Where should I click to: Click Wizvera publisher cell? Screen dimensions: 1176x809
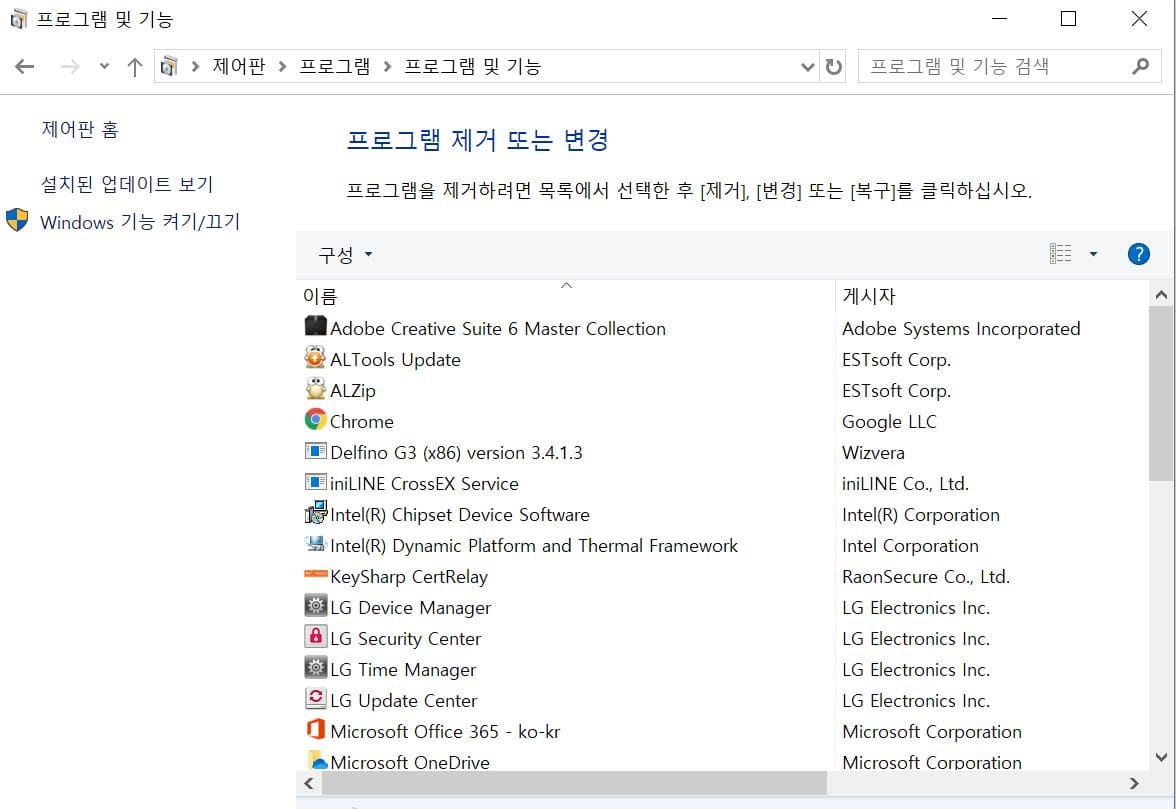(873, 453)
